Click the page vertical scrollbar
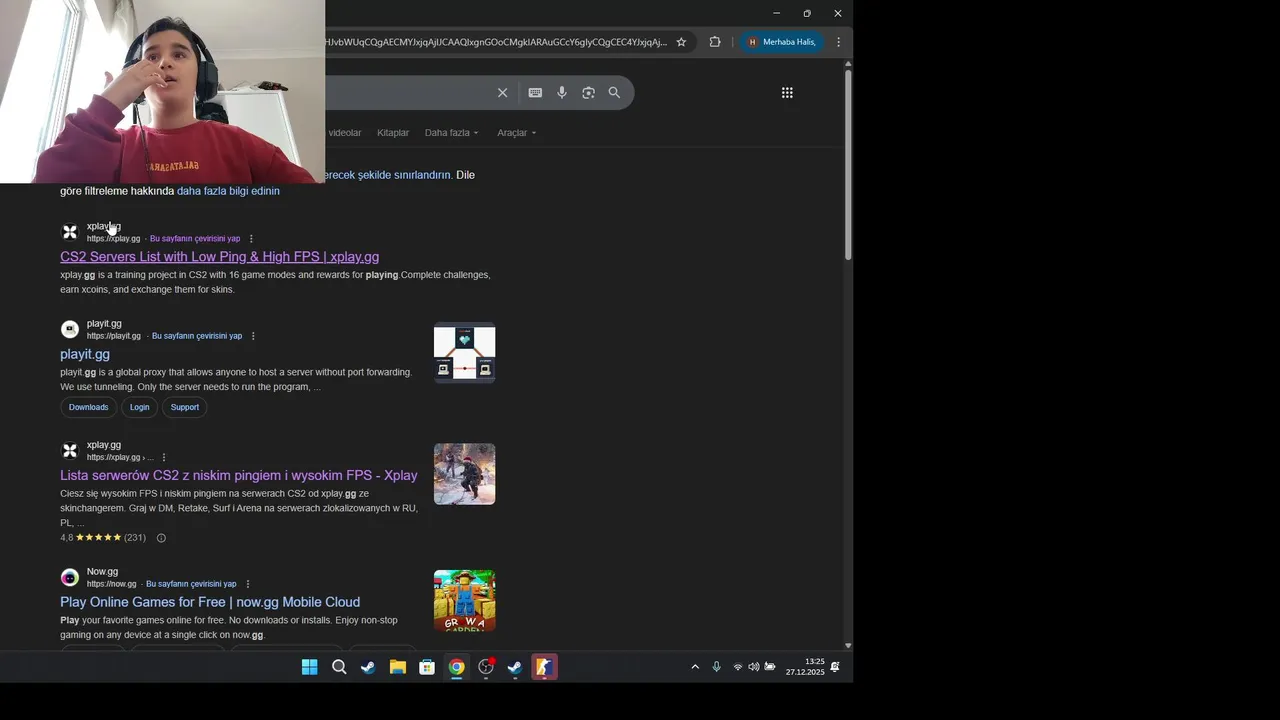Viewport: 1280px width, 720px height. (848, 165)
